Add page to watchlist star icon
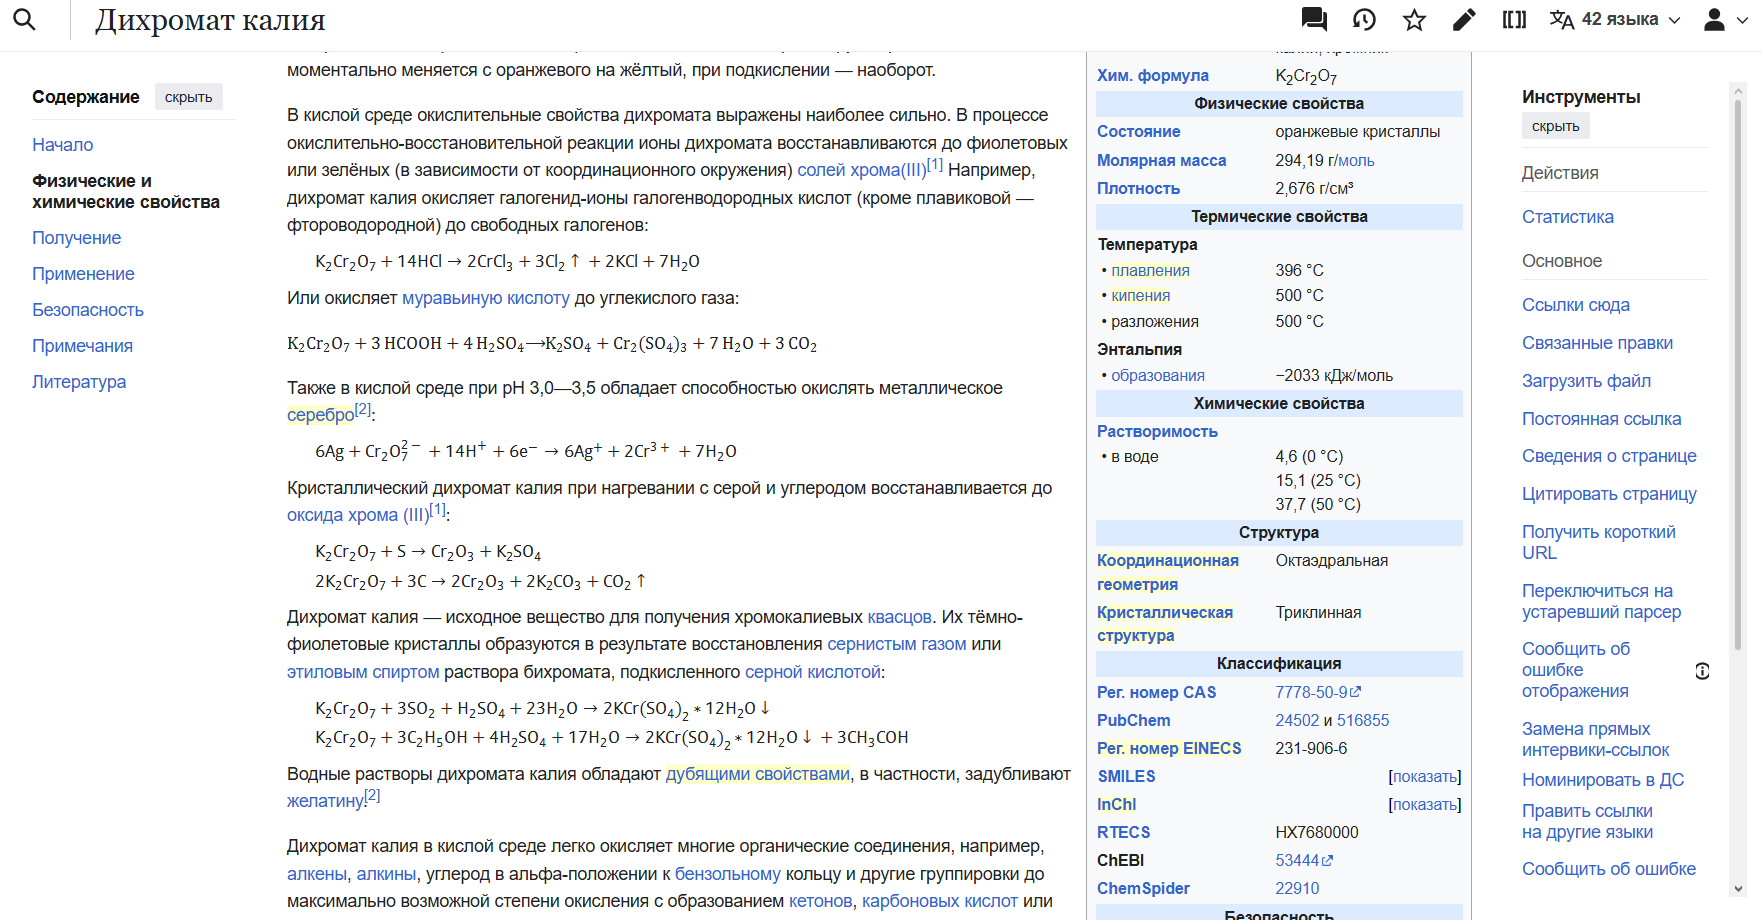The width and height of the screenshot is (1762, 920). (x=1414, y=20)
